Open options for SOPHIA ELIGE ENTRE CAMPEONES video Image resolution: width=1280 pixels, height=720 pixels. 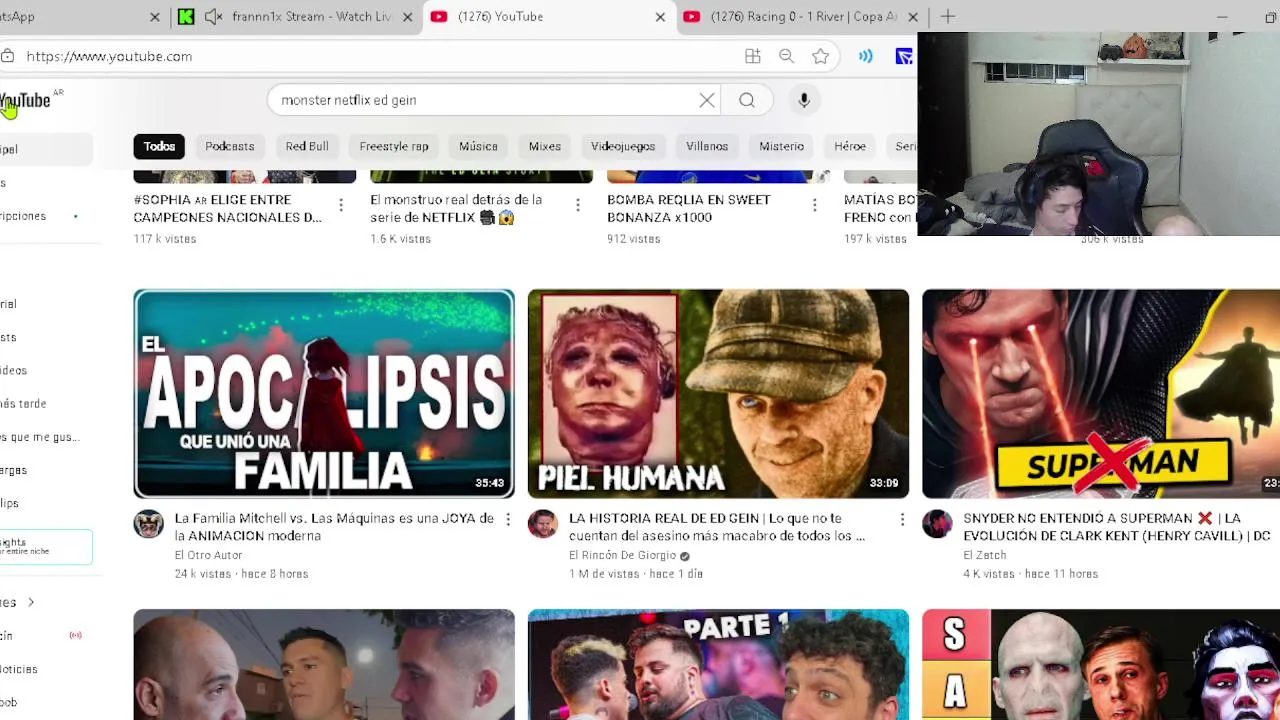coord(341,205)
